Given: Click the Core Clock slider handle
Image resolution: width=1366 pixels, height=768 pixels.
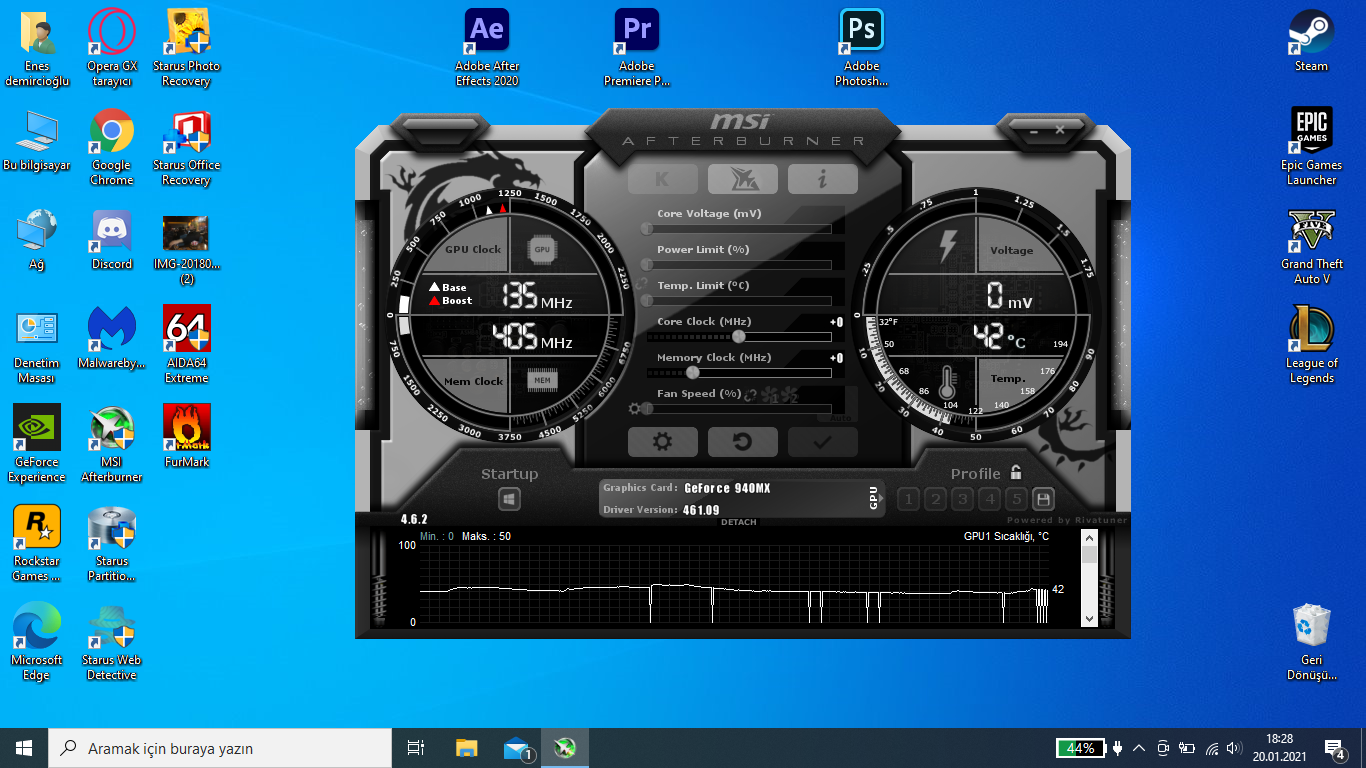Looking at the screenshot, I should [739, 336].
